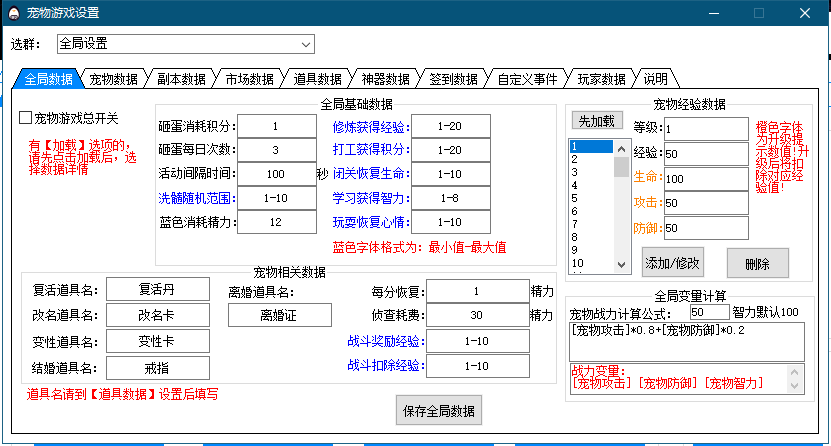
Task: Click the 保存全局数据 button
Action: 440,410
